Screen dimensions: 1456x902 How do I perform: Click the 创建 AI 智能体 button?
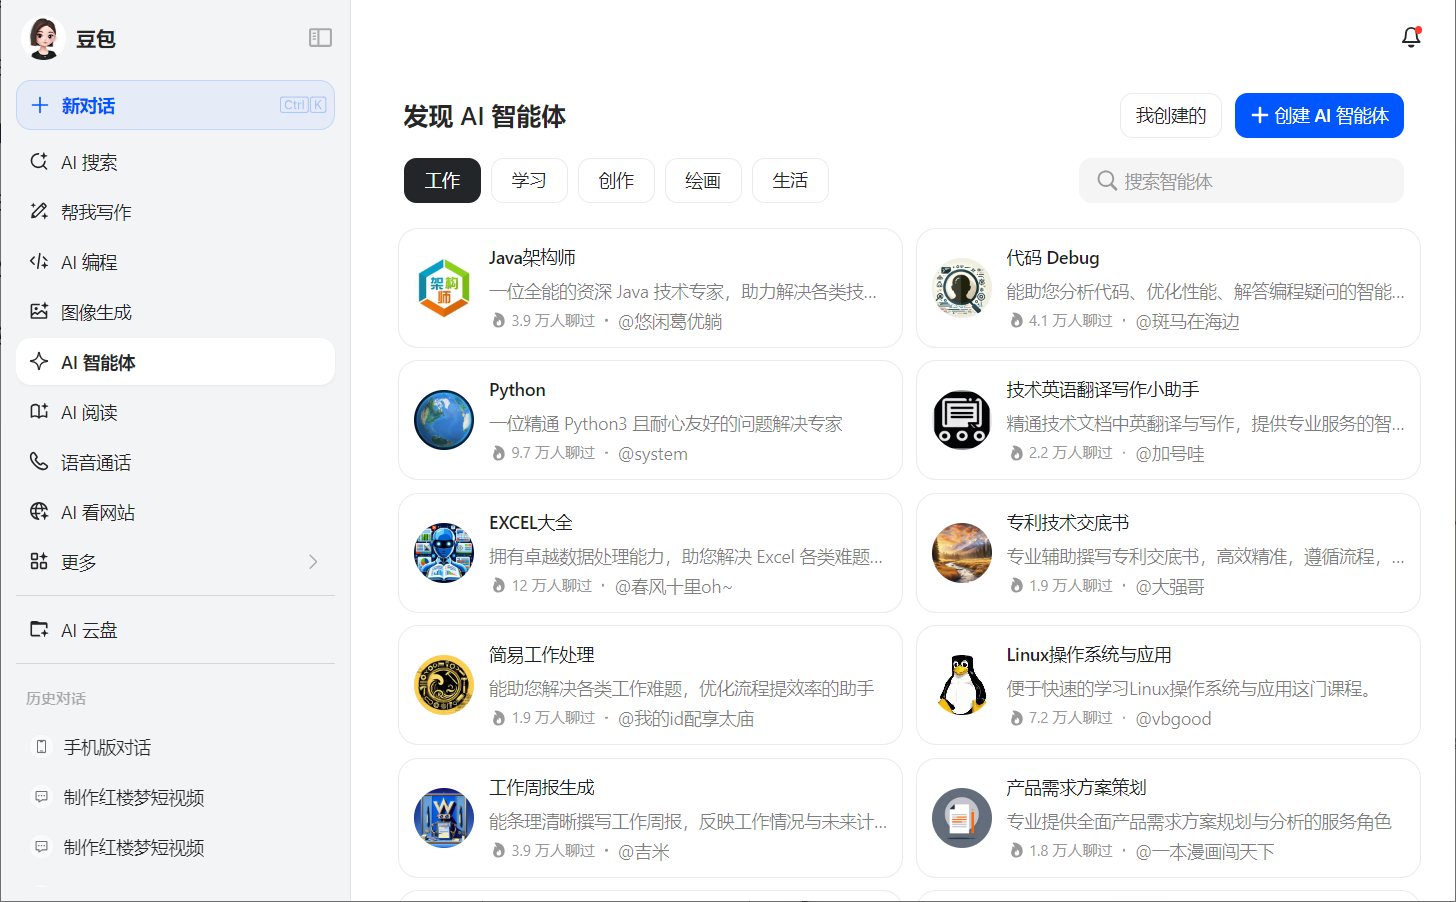click(1319, 116)
